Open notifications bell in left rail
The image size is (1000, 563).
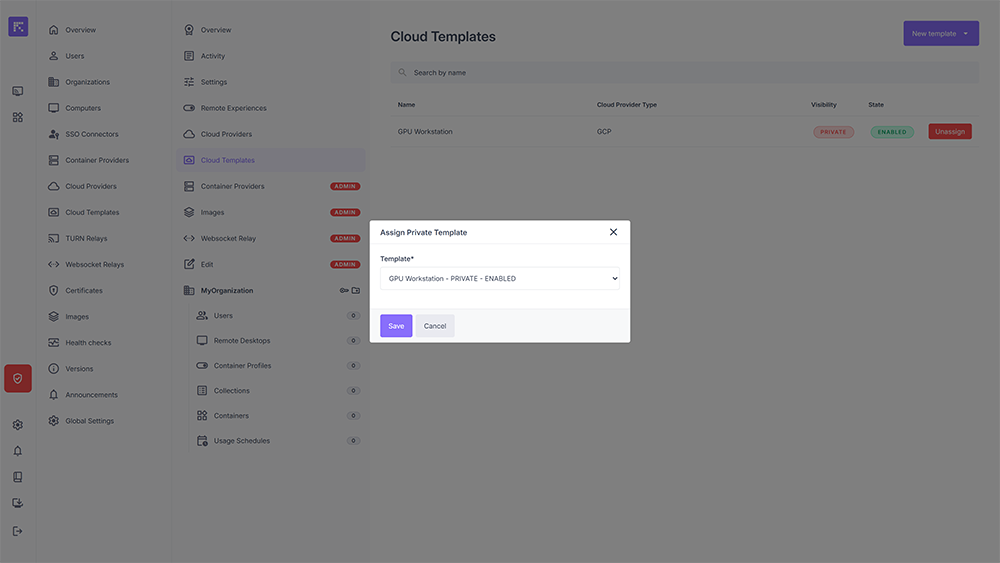18,451
